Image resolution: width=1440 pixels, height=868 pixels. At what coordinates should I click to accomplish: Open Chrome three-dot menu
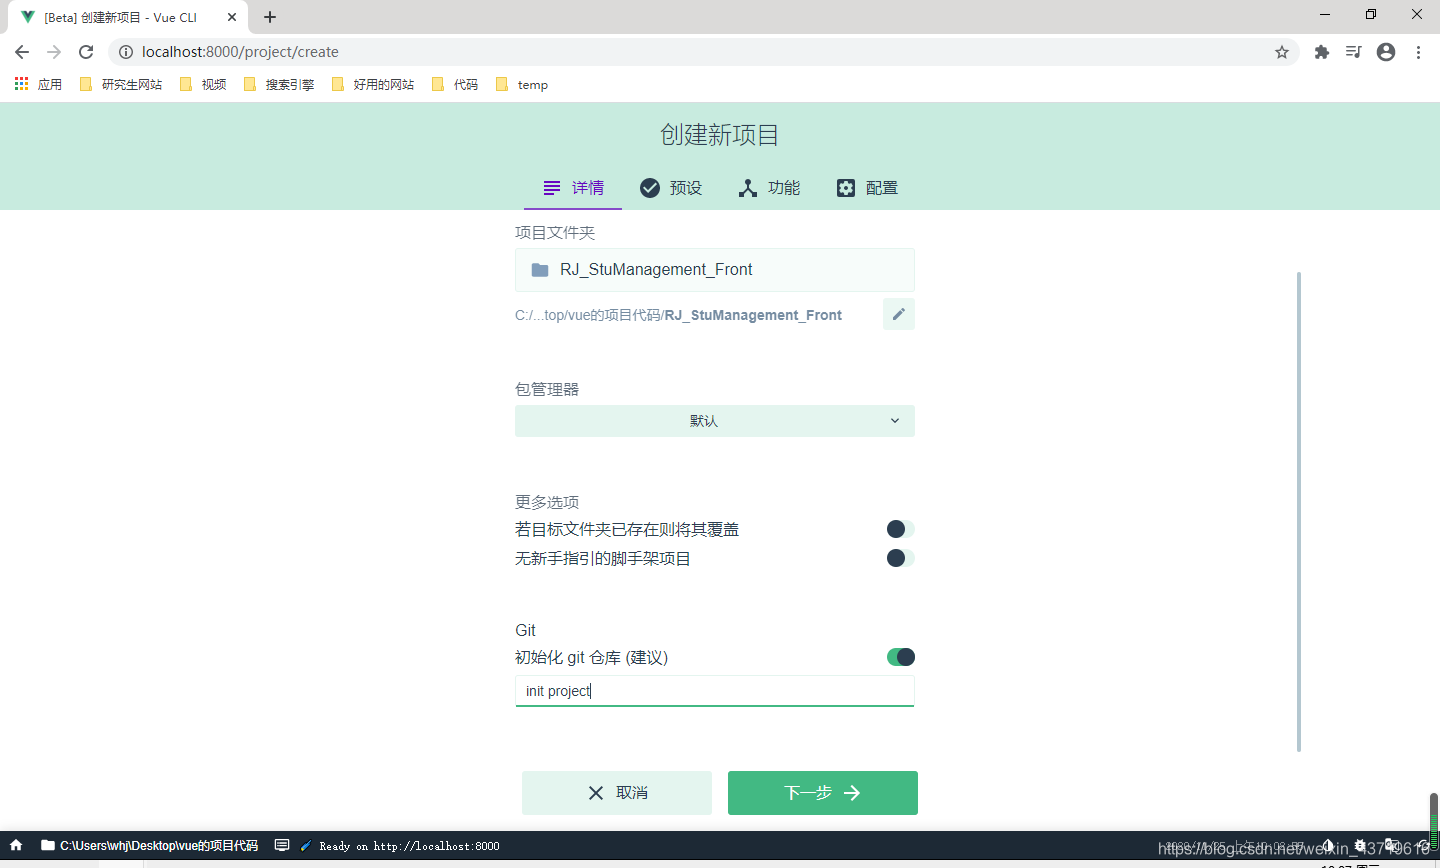tap(1418, 52)
